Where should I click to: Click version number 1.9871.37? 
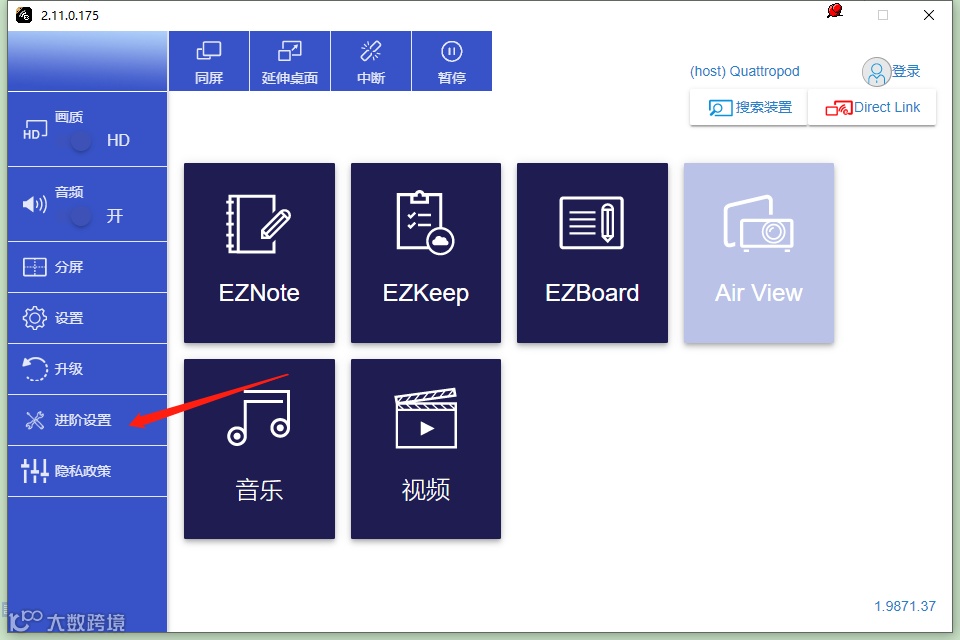905,606
